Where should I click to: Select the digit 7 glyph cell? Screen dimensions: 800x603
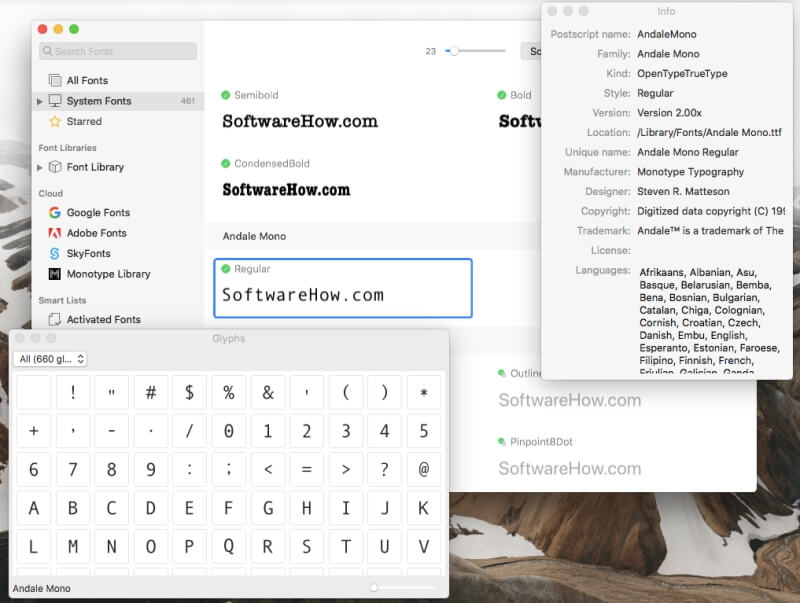[73, 469]
